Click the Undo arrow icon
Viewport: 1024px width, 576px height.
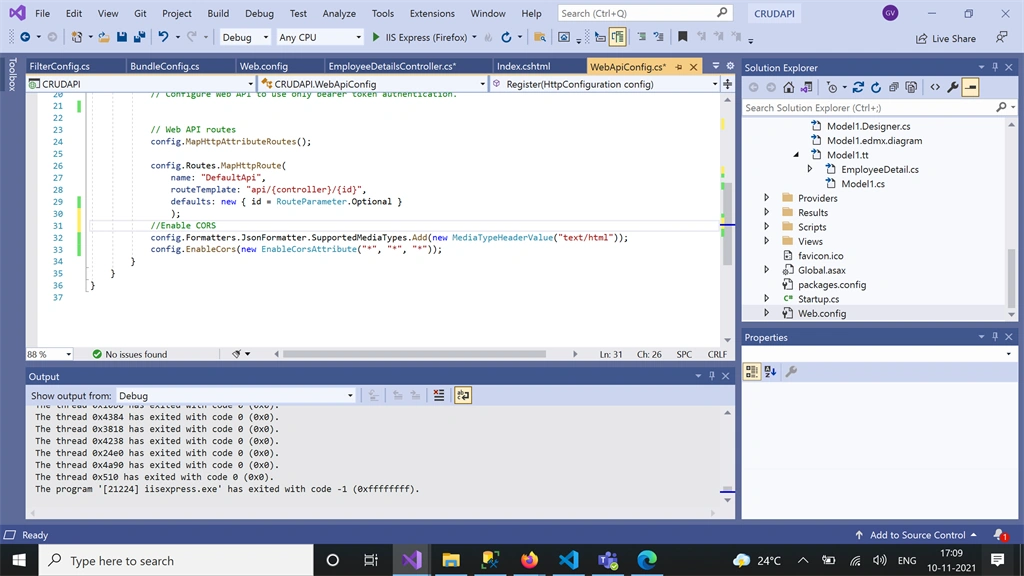tap(163, 37)
